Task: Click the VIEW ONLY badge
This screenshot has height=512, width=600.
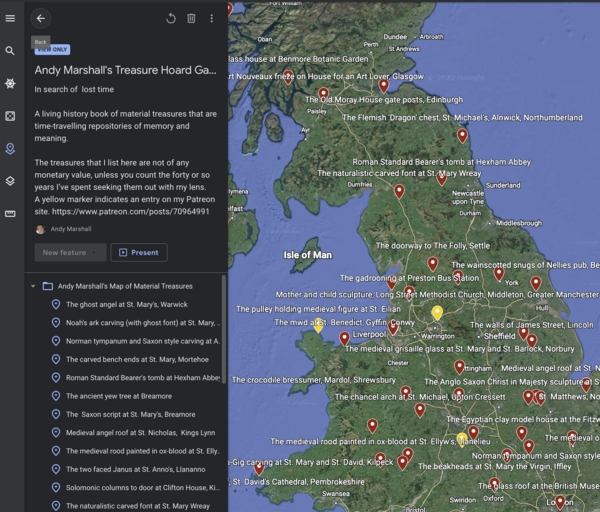Action: coord(52,49)
